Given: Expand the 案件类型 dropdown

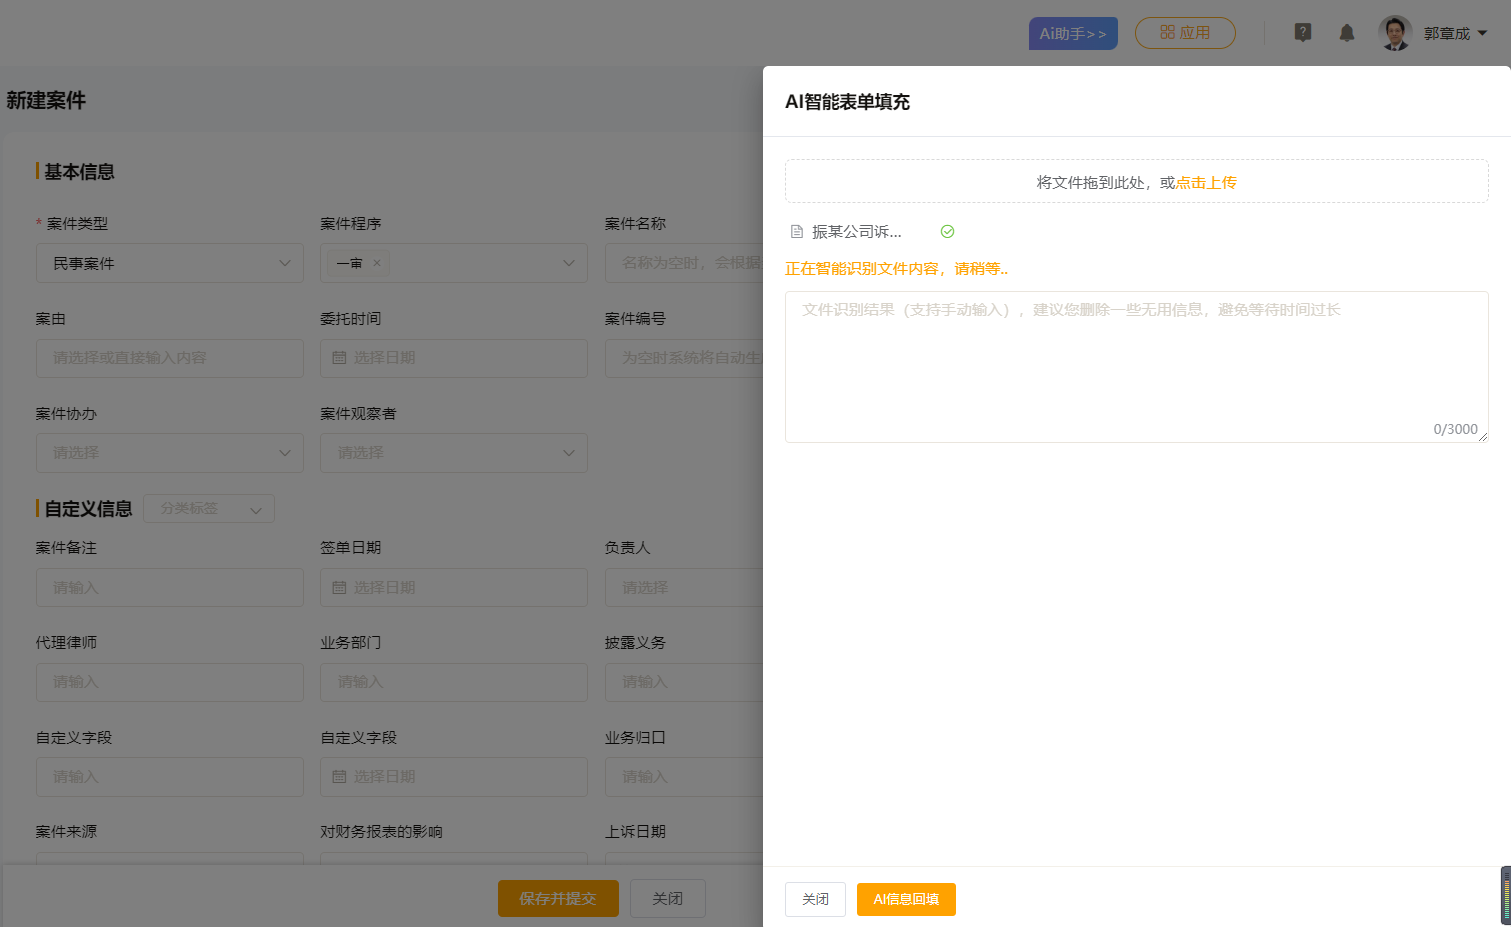Looking at the screenshot, I should click(284, 263).
